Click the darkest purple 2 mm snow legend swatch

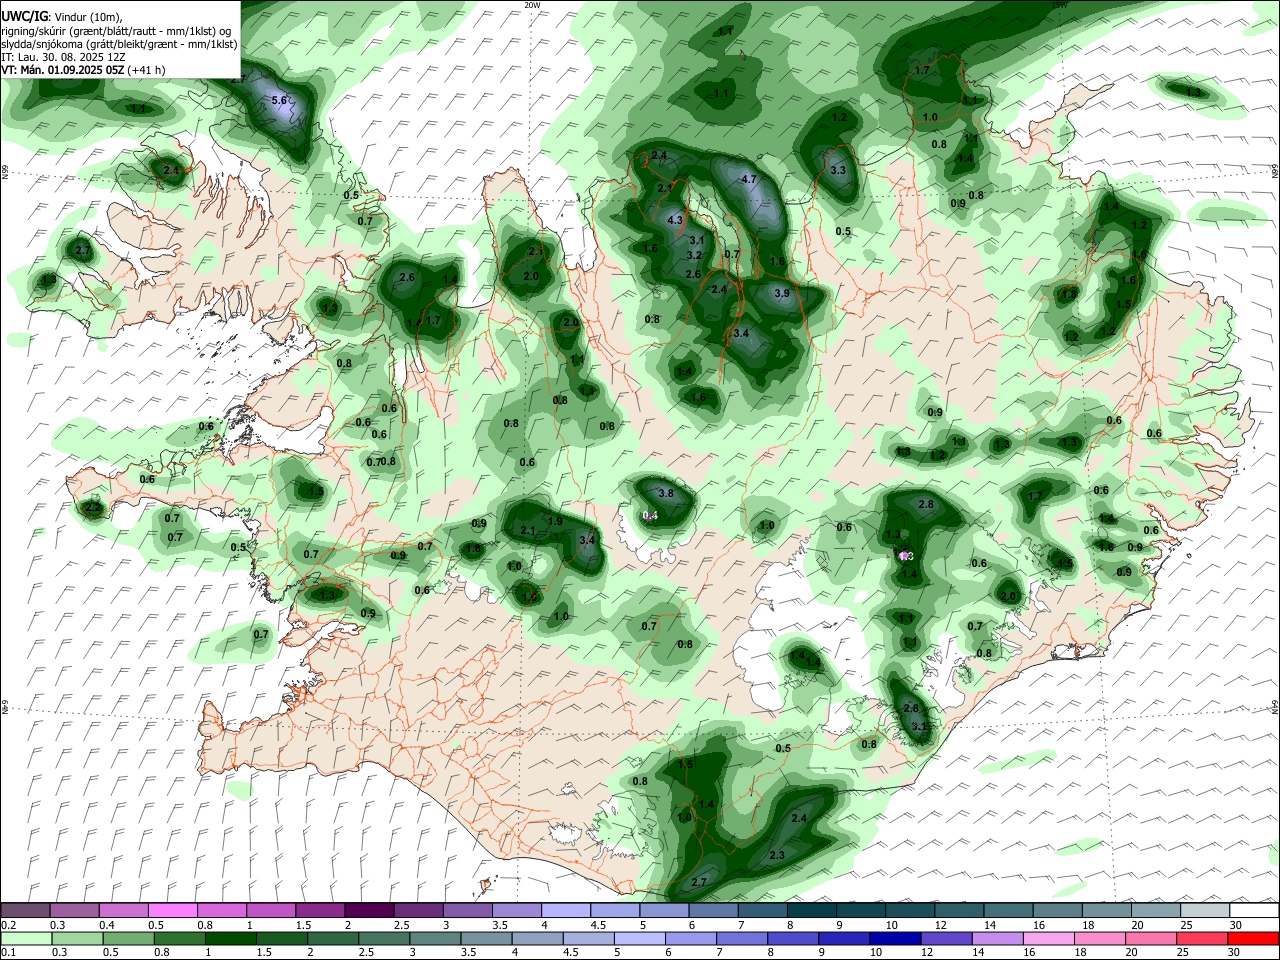tap(369, 910)
